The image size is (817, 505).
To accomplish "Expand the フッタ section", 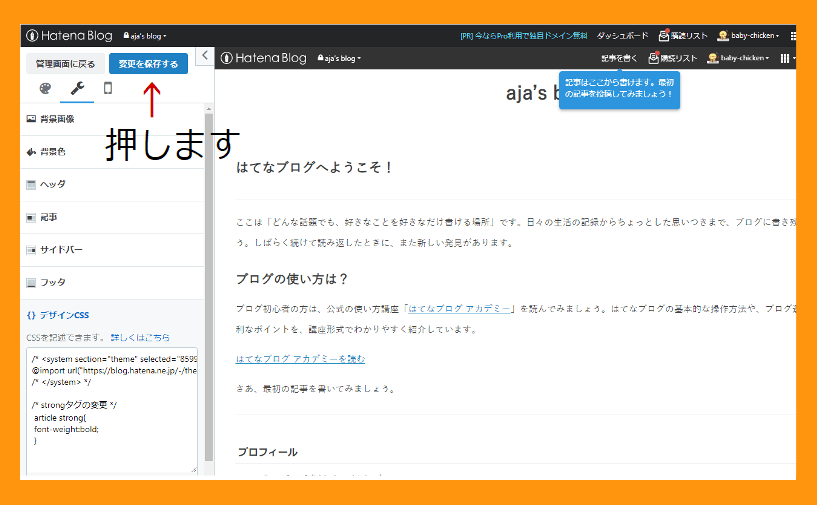I will point(112,282).
